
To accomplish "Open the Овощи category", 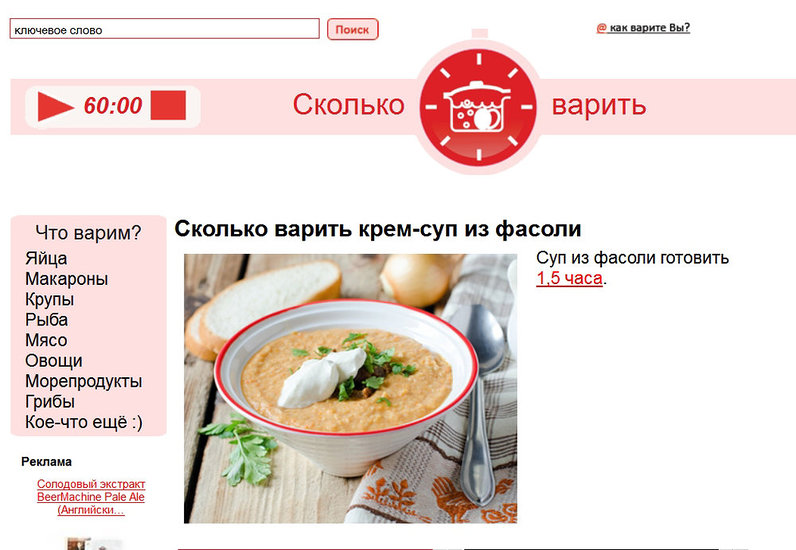I will [54, 361].
